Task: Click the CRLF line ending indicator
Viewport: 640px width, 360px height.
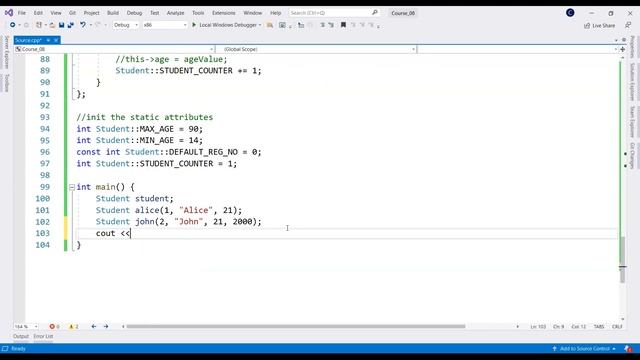Action: pyautogui.click(x=617, y=326)
